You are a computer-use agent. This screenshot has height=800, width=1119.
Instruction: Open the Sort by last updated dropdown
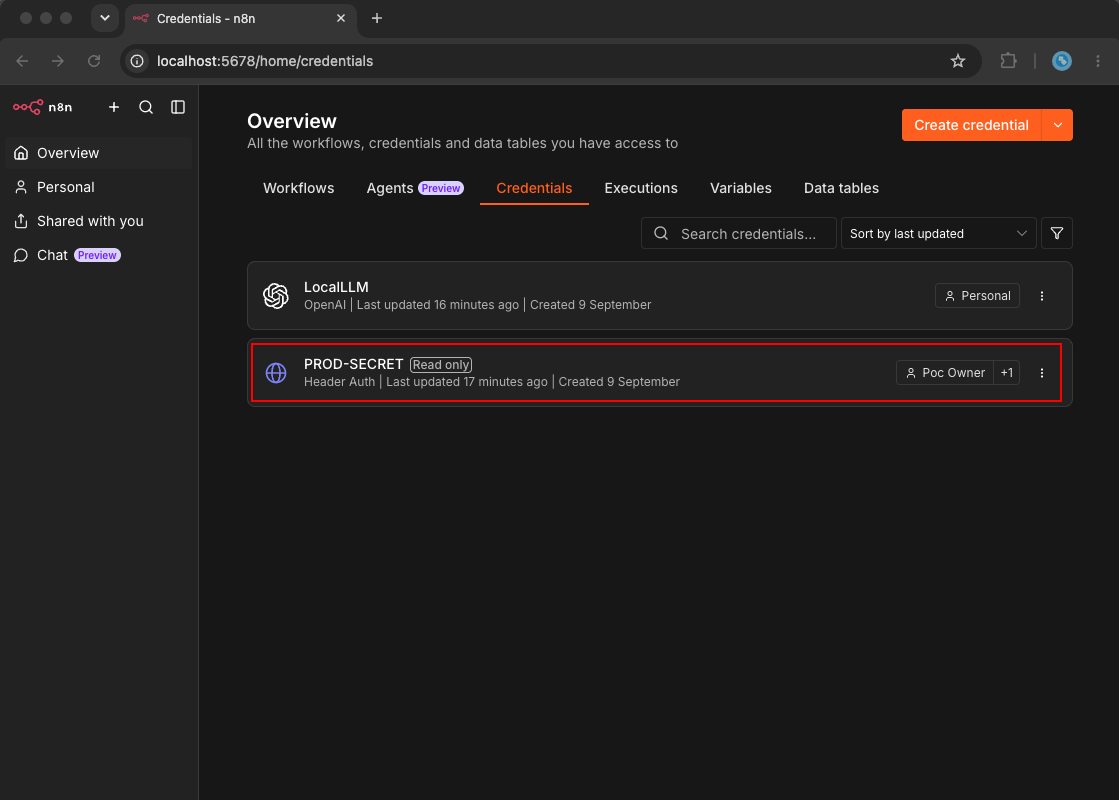click(x=938, y=233)
